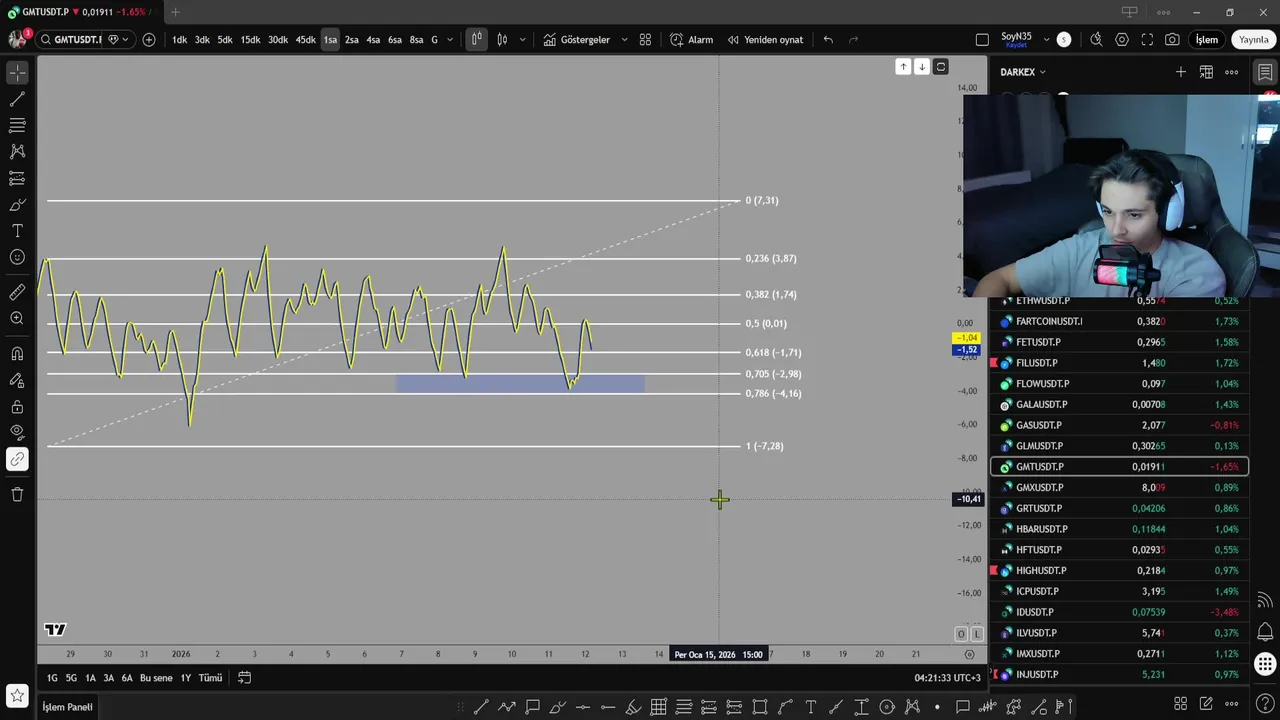Select the G daily timeframe
The height and width of the screenshot is (720, 1280).
434,40
